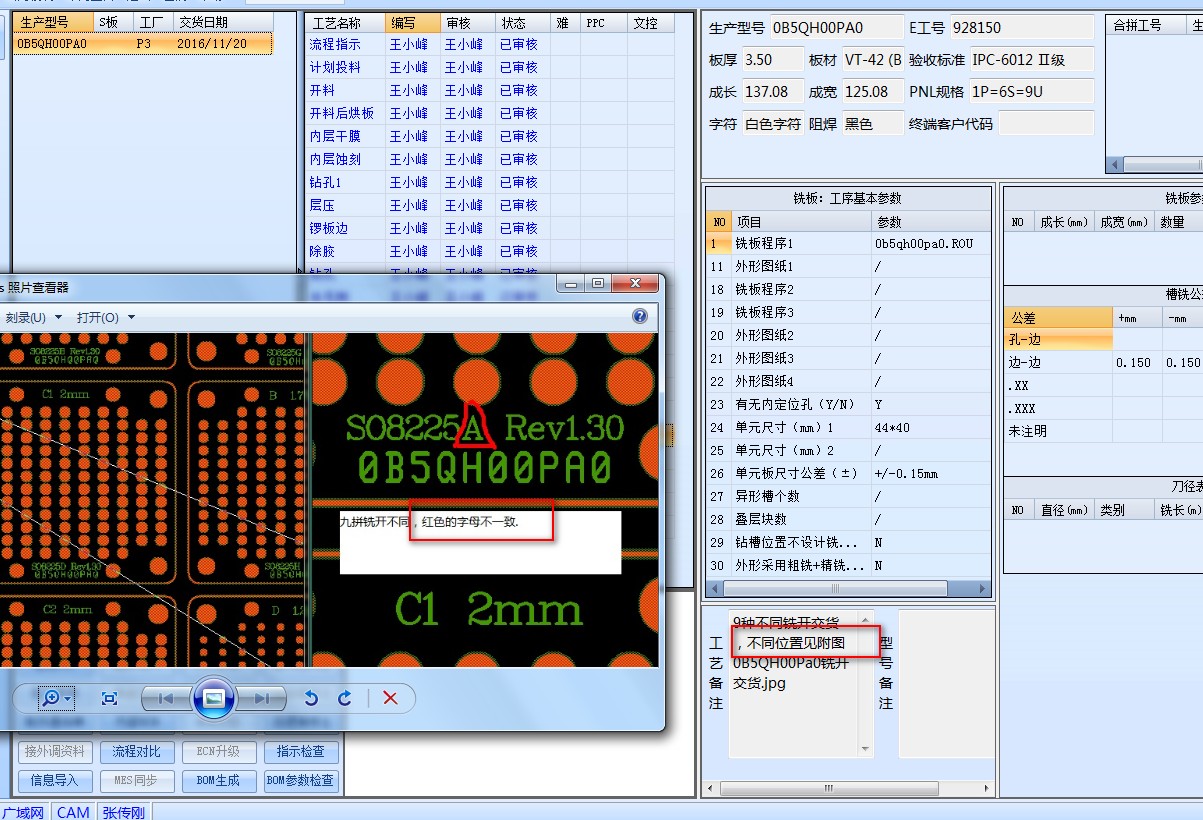Screen dimensions: 1203x820
Task: Click the 接外调资料 button
Action: [55, 751]
